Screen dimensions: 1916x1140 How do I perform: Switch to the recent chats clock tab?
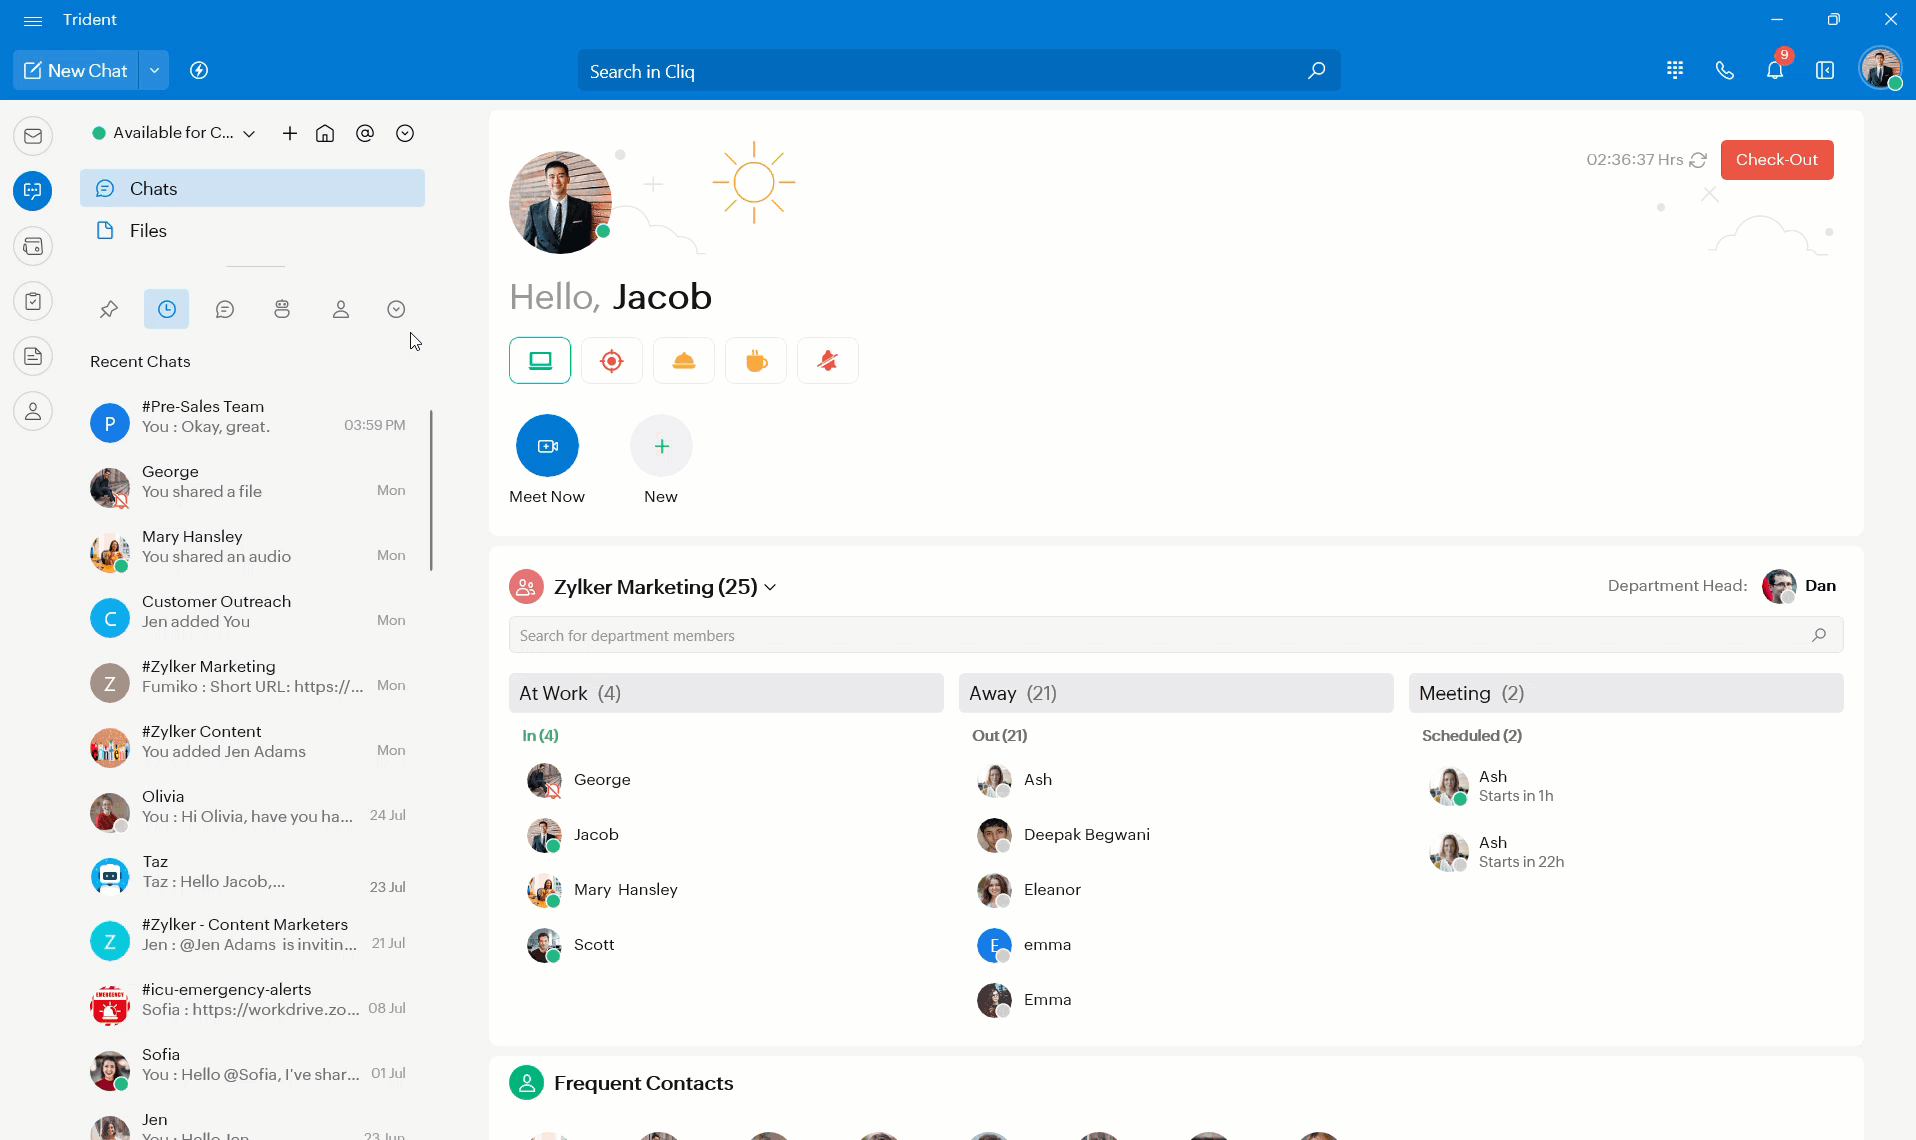[167, 310]
